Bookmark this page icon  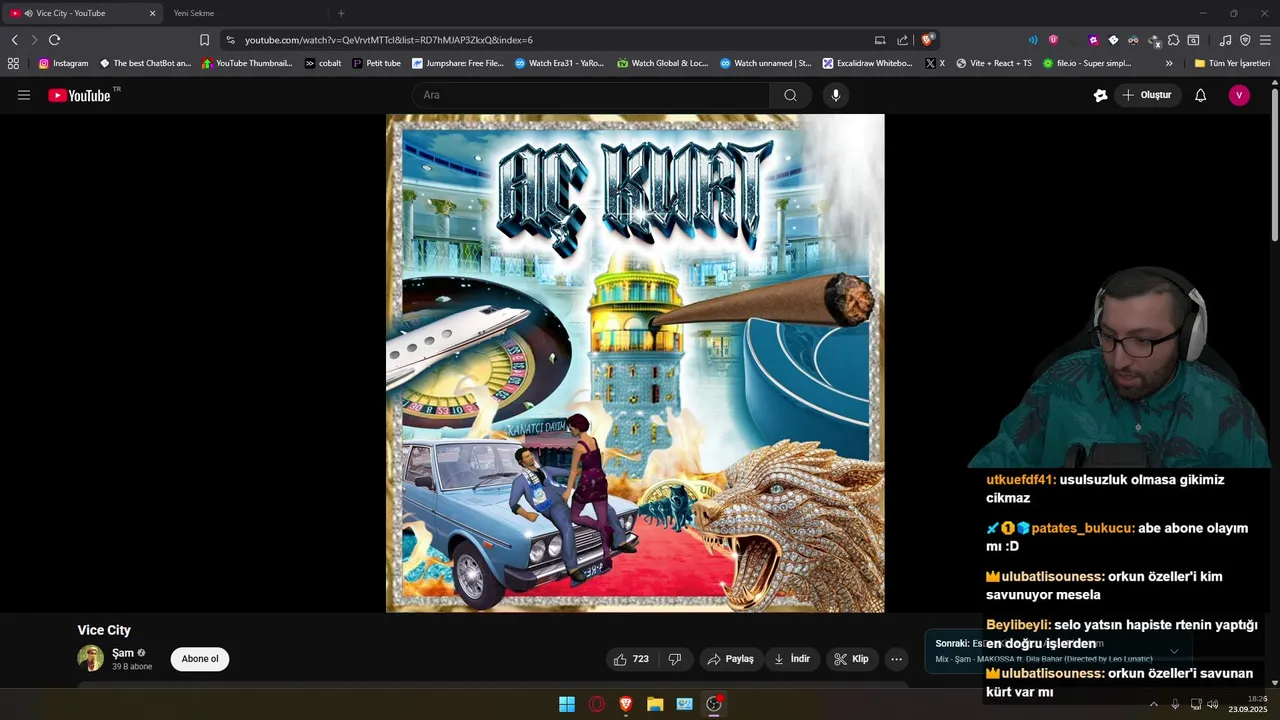pos(204,40)
